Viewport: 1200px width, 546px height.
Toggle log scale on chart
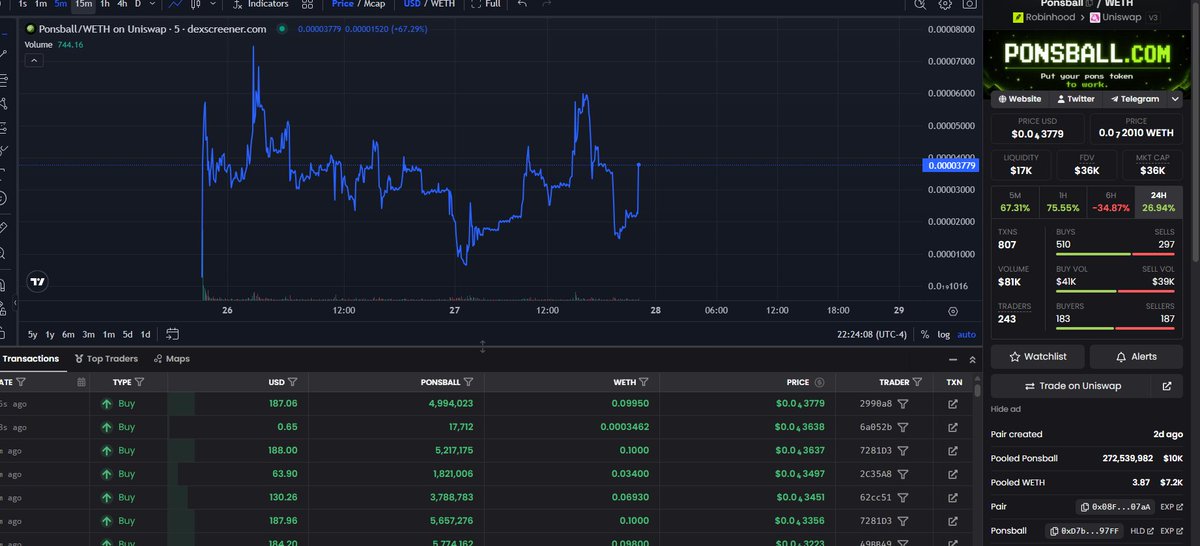click(x=943, y=334)
